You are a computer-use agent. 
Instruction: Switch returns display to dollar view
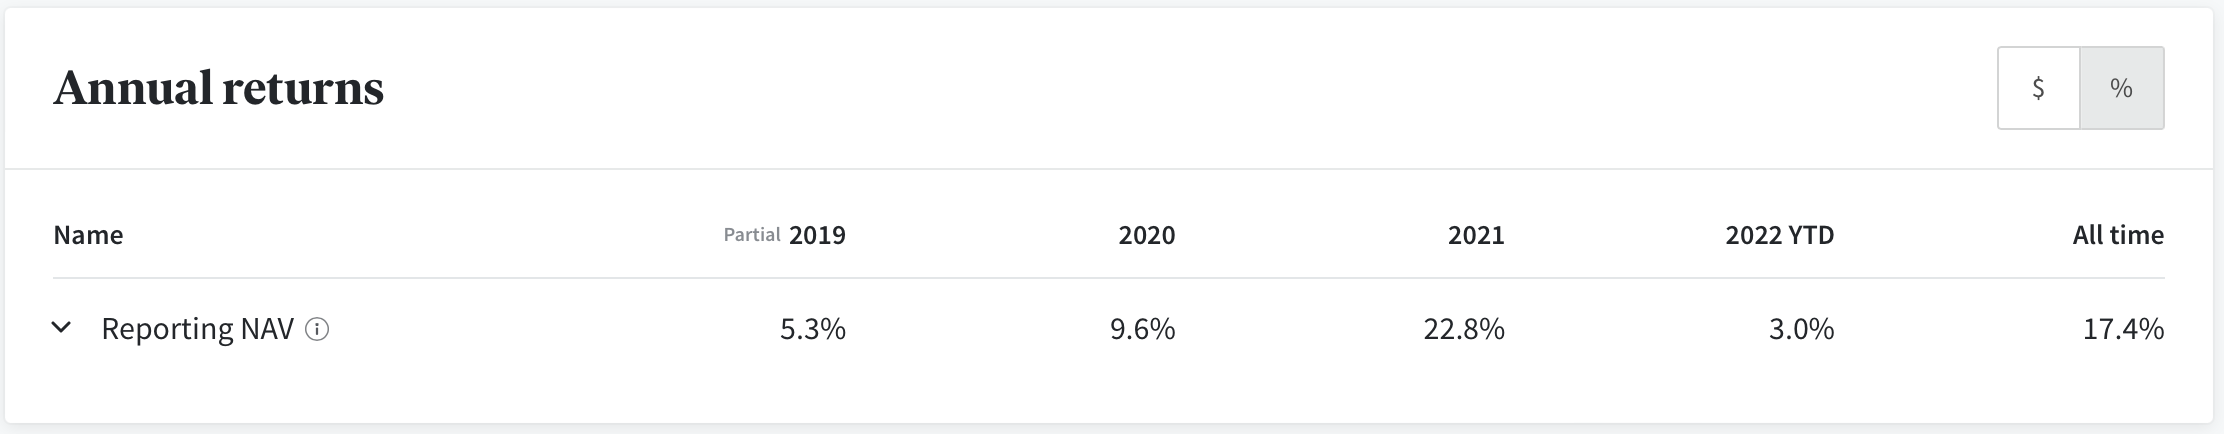point(2039,88)
